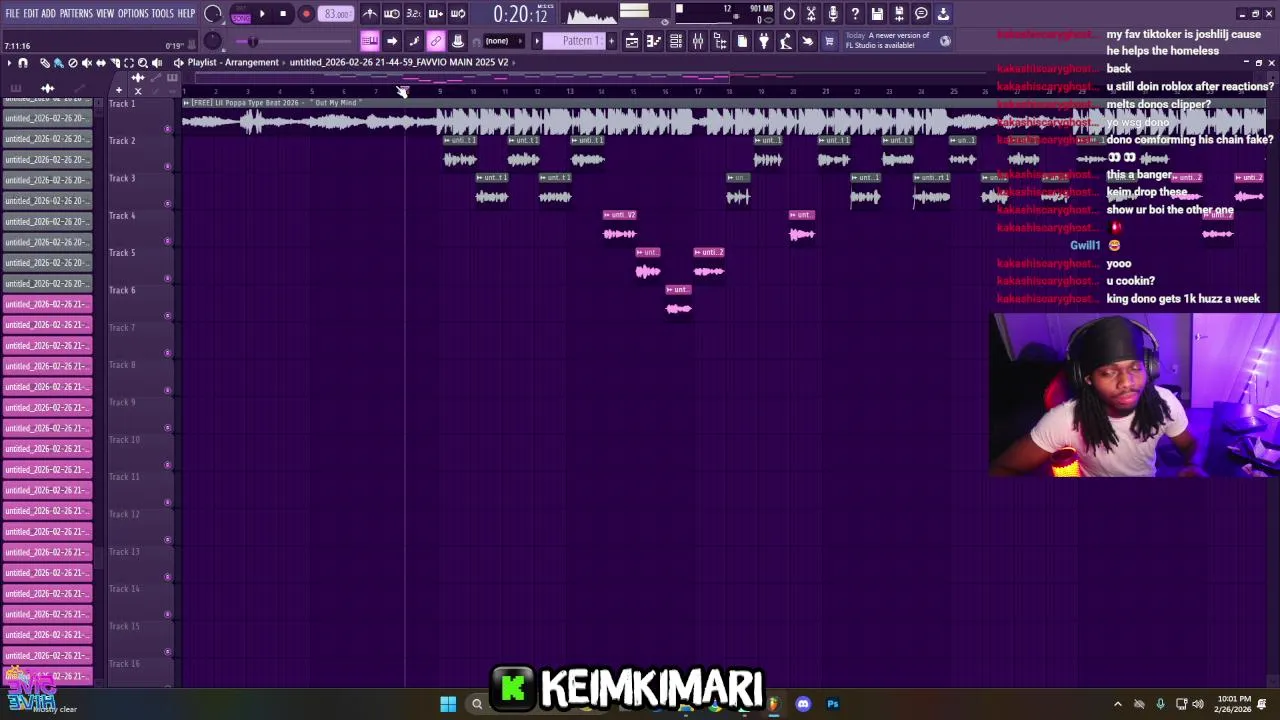Select the playlist Slip tool
Viewport: 1280px width, 720px height.
(100, 63)
